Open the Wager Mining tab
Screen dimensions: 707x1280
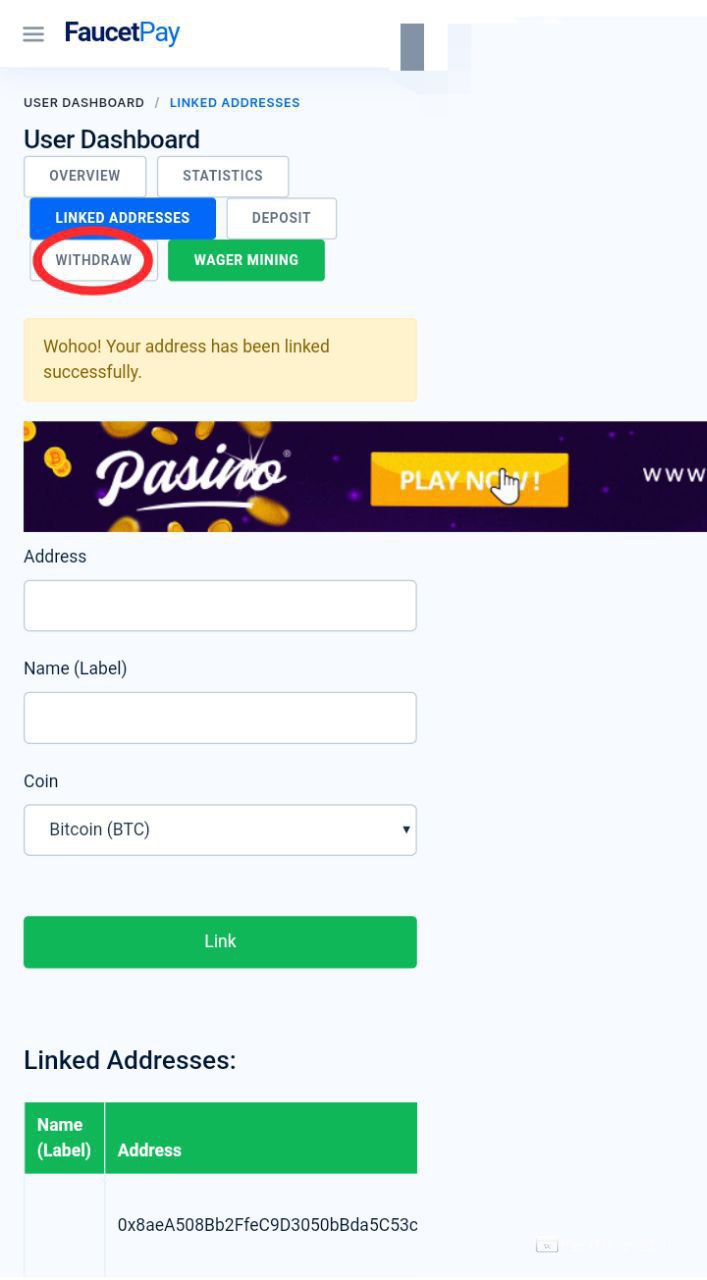[x=246, y=260]
